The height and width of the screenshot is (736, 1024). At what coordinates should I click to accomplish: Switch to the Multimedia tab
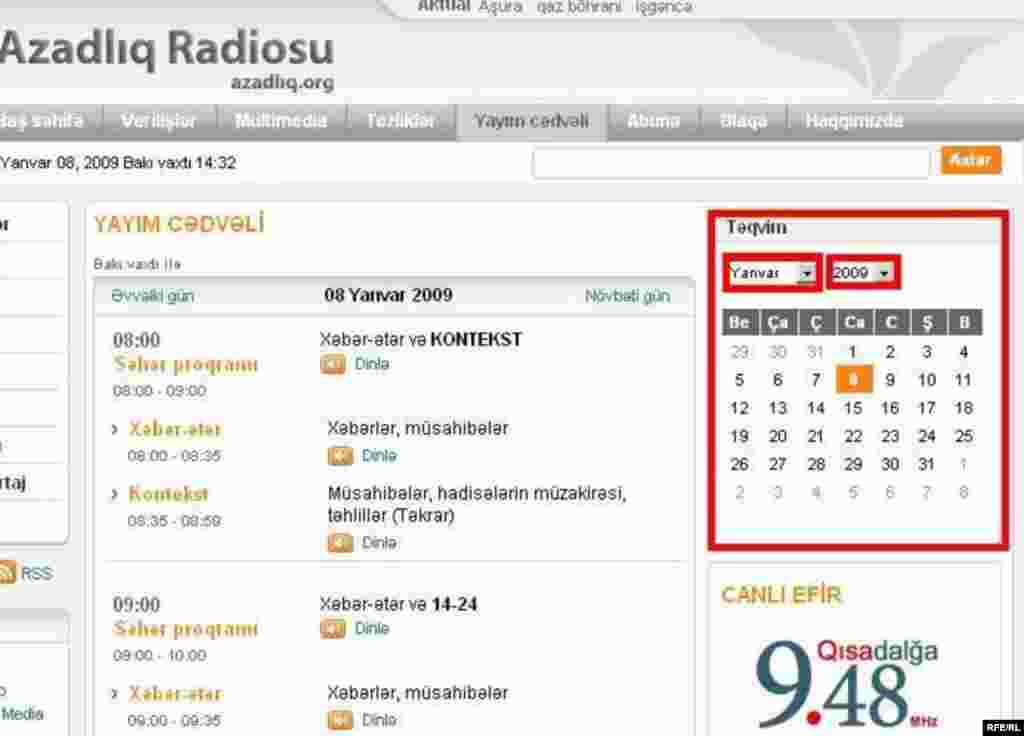(x=281, y=120)
